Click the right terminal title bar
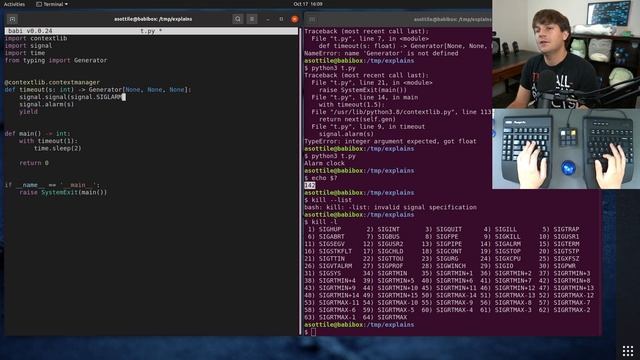The height and width of the screenshot is (360, 640). [452, 19]
